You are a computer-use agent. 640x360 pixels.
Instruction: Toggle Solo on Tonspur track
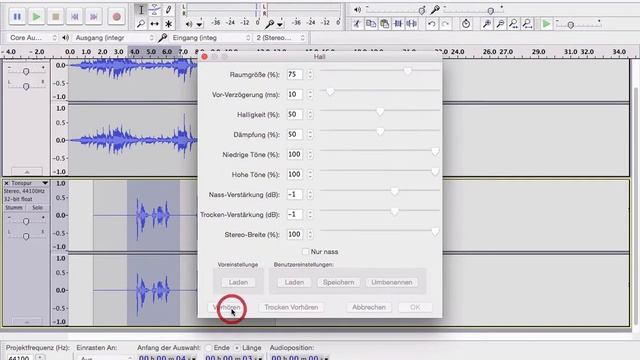pos(37,208)
